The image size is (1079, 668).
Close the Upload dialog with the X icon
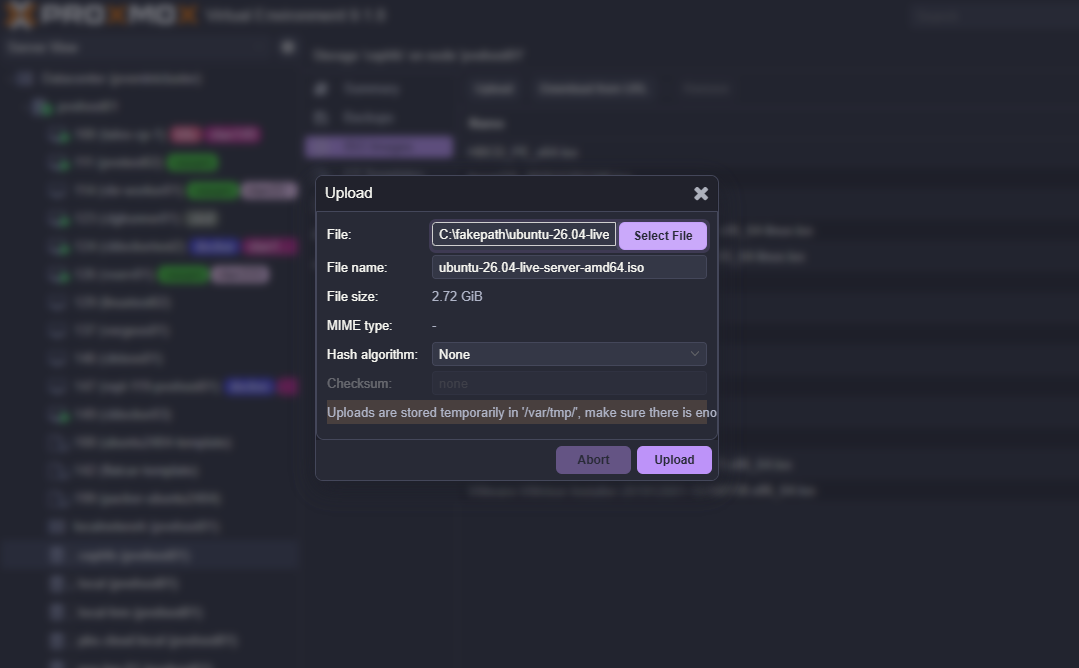coord(701,194)
